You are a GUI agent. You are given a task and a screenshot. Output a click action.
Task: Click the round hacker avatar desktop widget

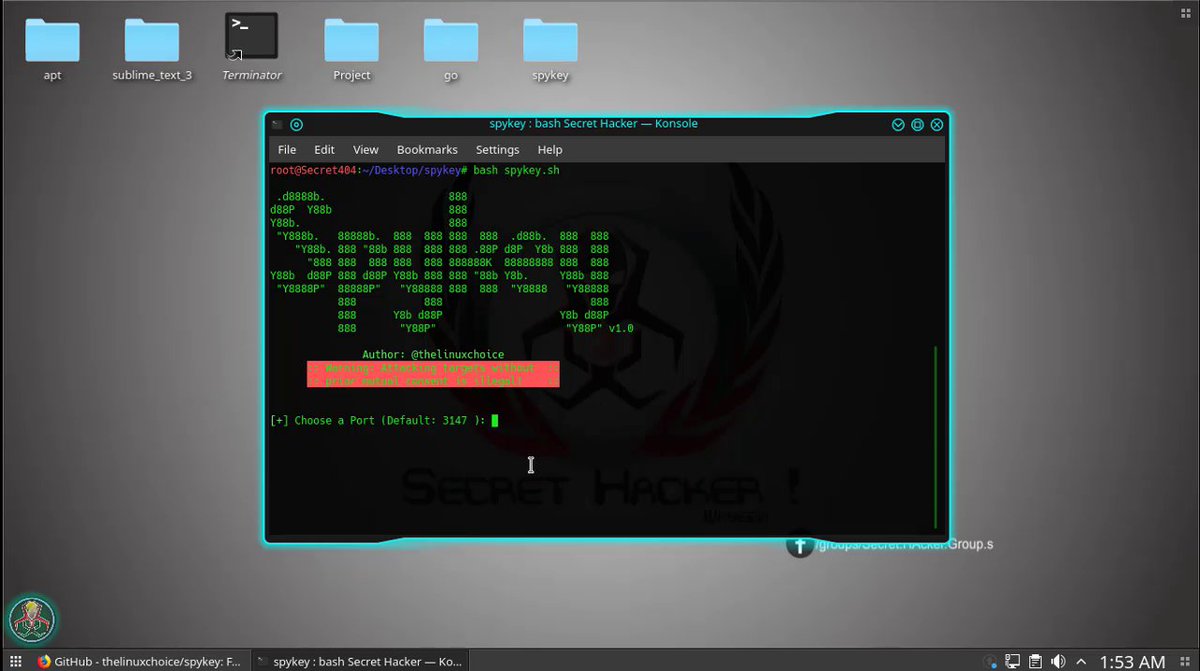click(x=32, y=619)
